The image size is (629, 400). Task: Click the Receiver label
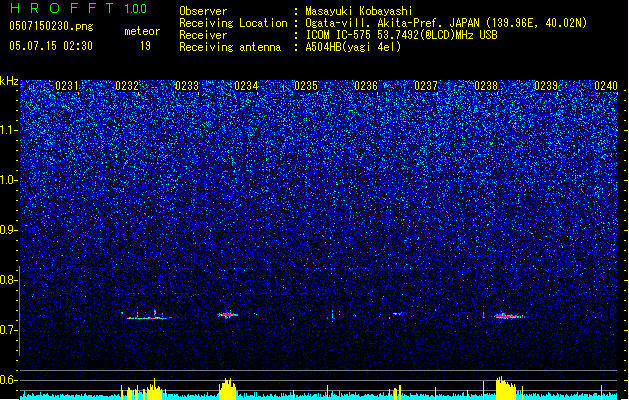[203, 35]
